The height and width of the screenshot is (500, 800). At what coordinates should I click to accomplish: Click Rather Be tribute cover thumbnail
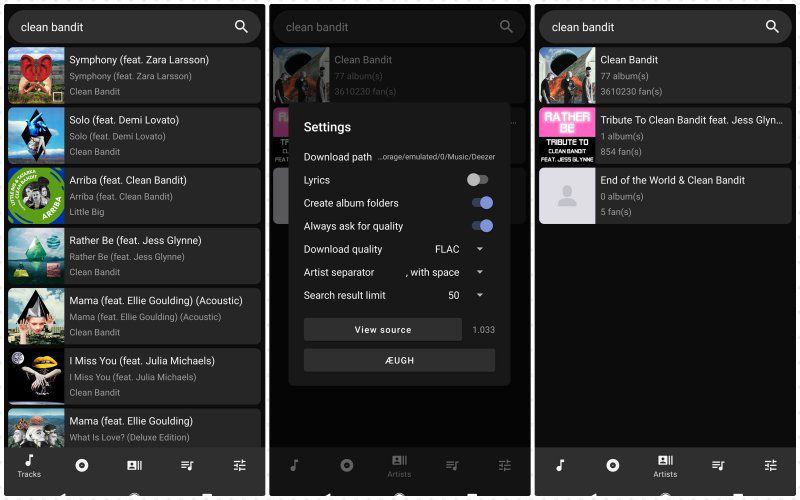567,136
